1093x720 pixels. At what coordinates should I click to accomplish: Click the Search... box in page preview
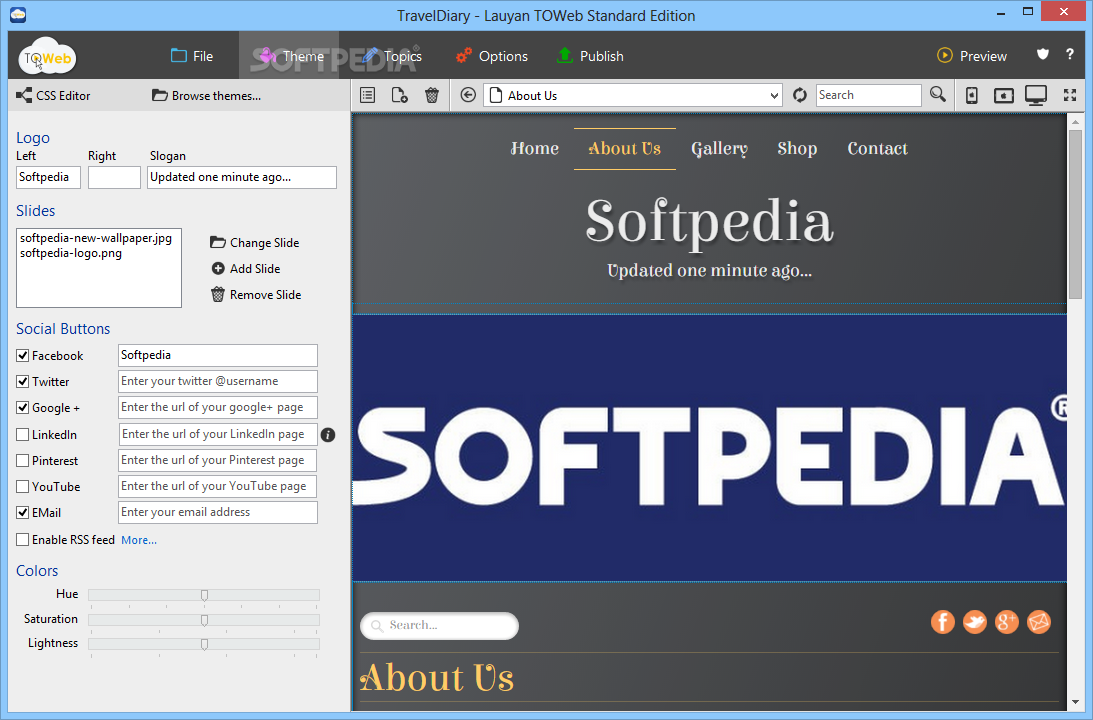pyautogui.click(x=439, y=625)
